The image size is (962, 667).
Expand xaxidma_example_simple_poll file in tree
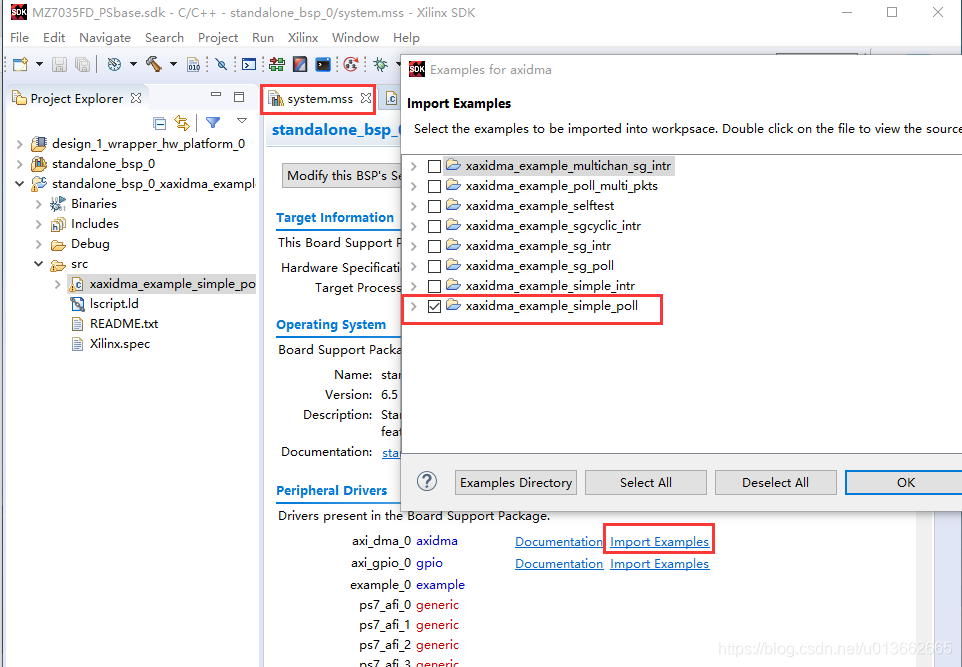pyautogui.click(x=58, y=284)
